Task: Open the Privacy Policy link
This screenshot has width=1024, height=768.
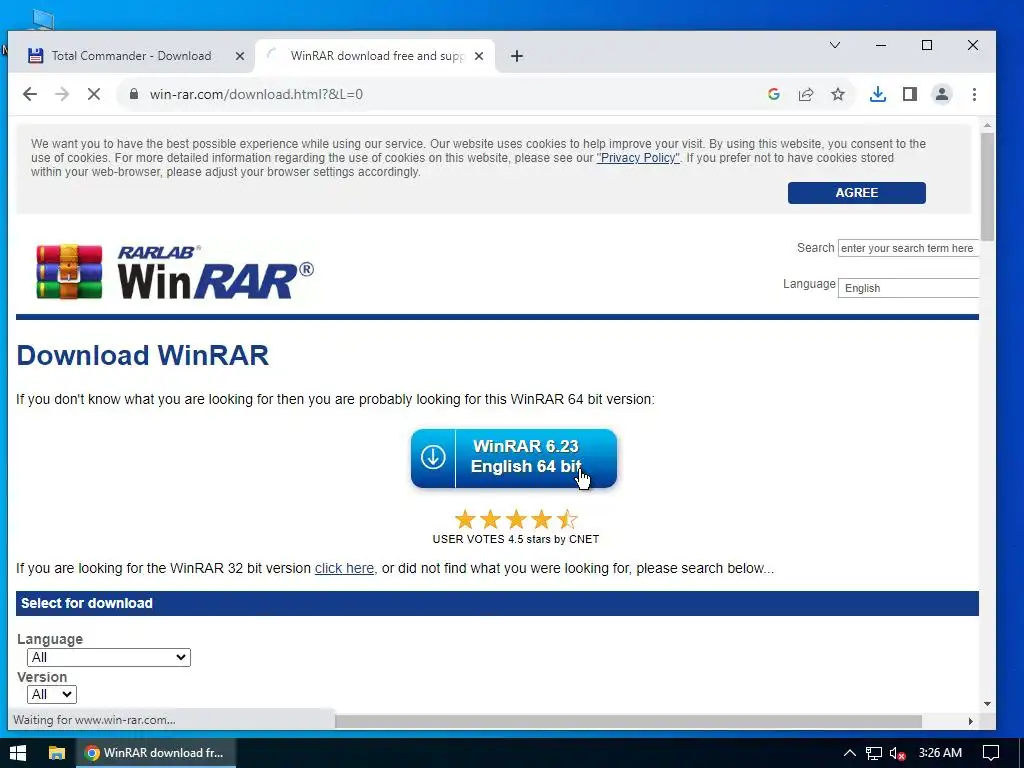Action: pyautogui.click(x=638, y=158)
